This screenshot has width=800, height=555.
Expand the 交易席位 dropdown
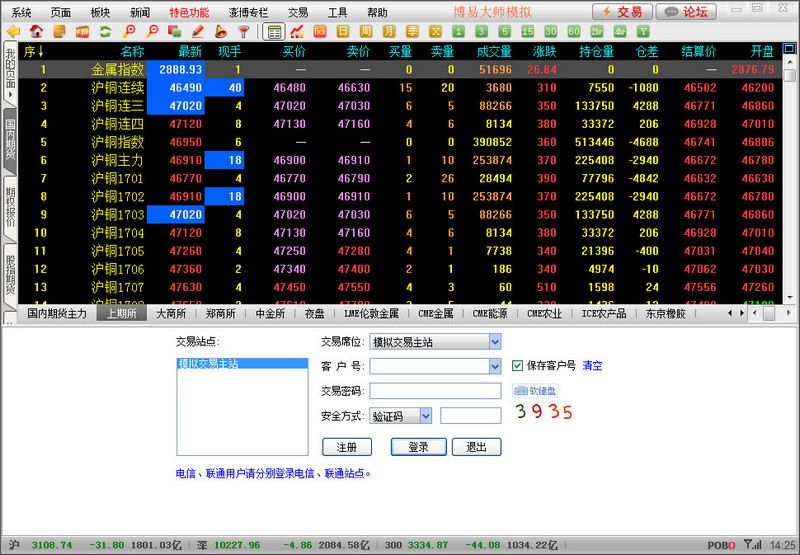point(494,342)
